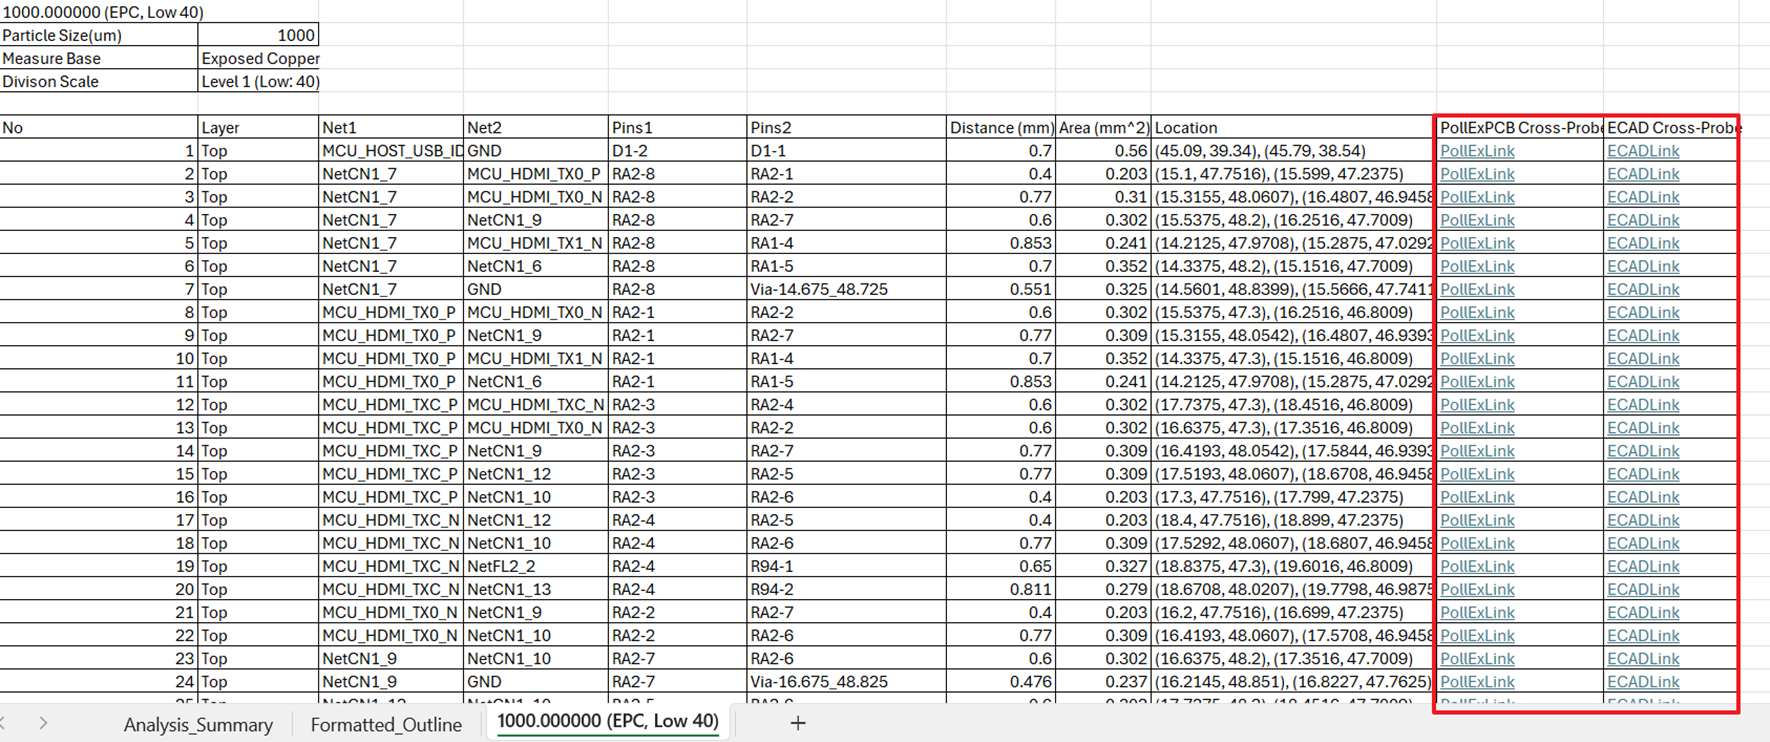Click the previous sheet navigation arrow
The width and height of the screenshot is (1770, 742).
pos(5,723)
